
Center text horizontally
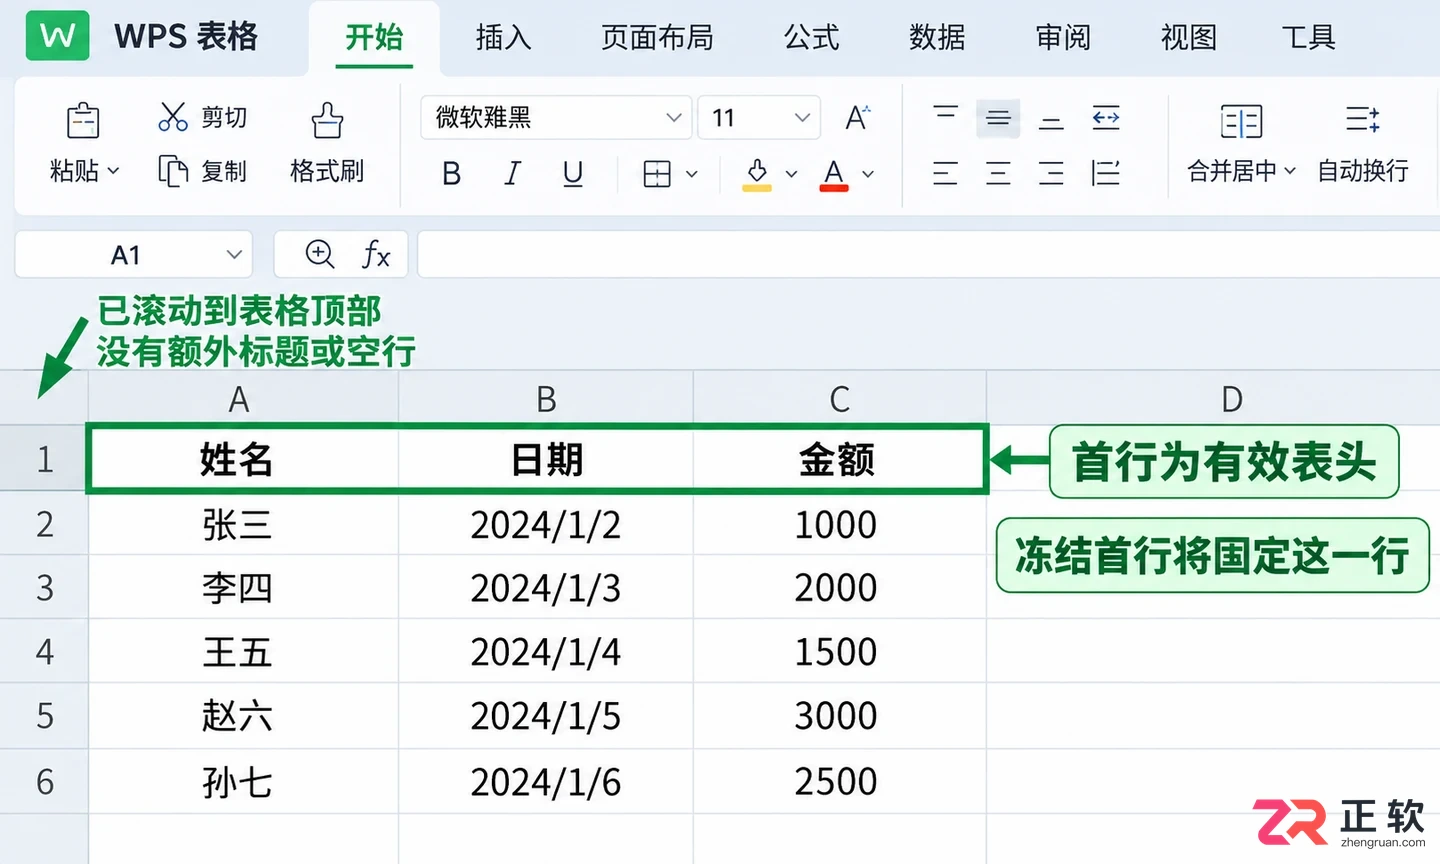(x=998, y=174)
